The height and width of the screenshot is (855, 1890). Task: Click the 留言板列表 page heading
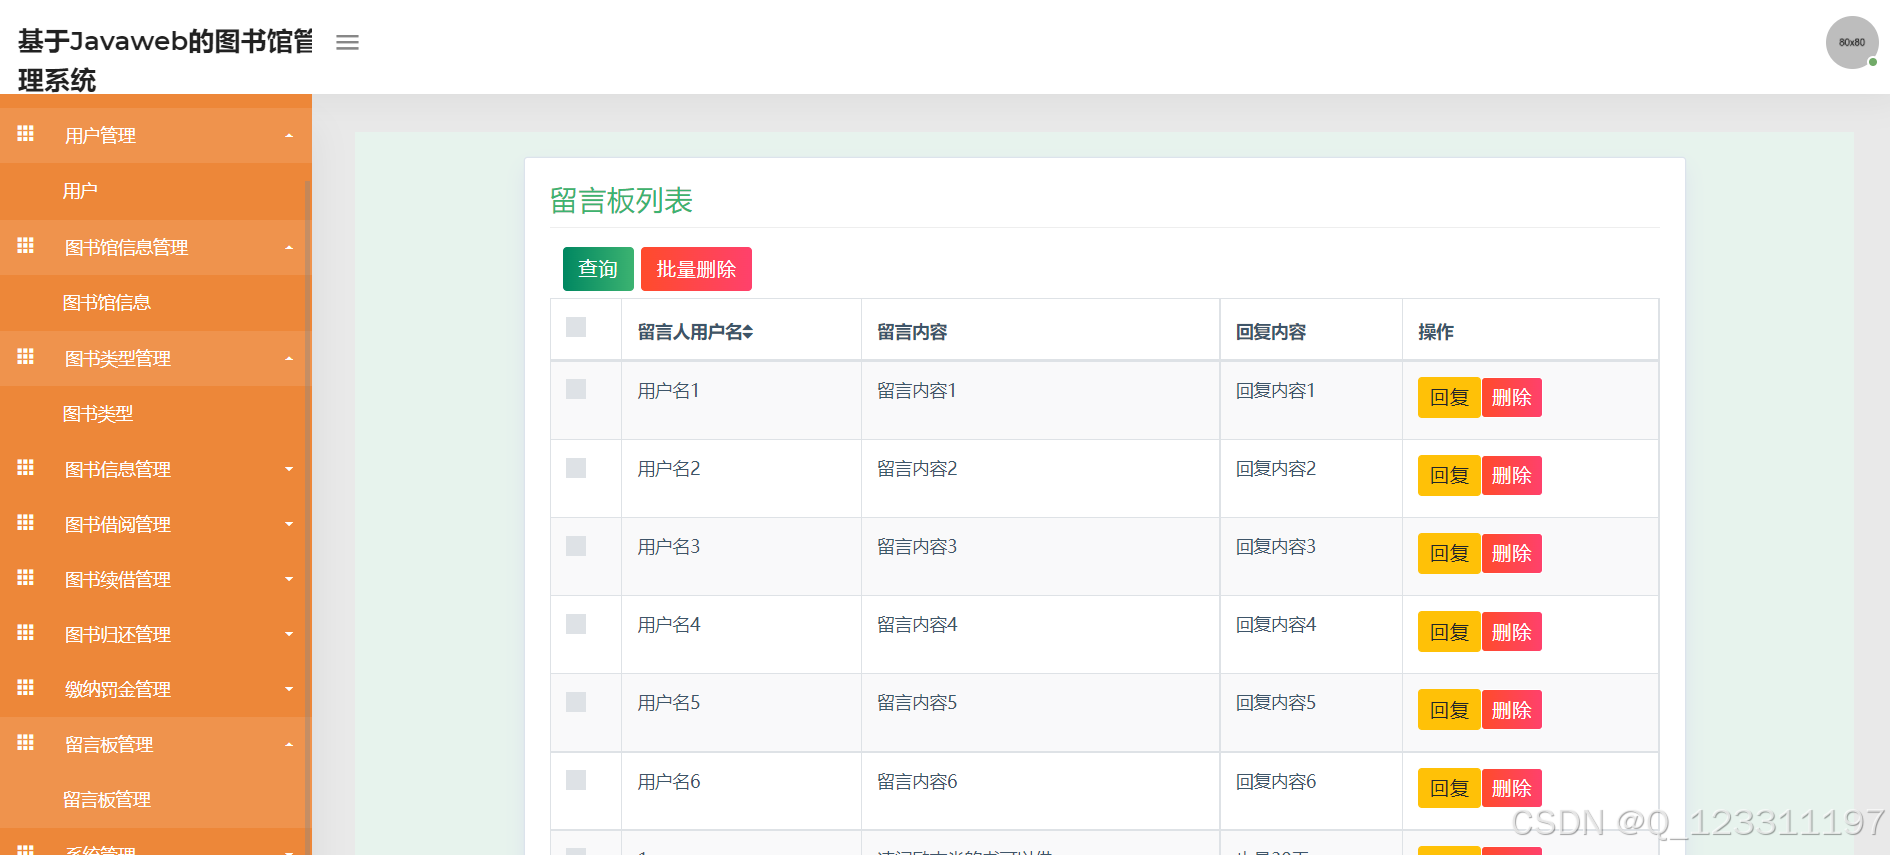621,200
